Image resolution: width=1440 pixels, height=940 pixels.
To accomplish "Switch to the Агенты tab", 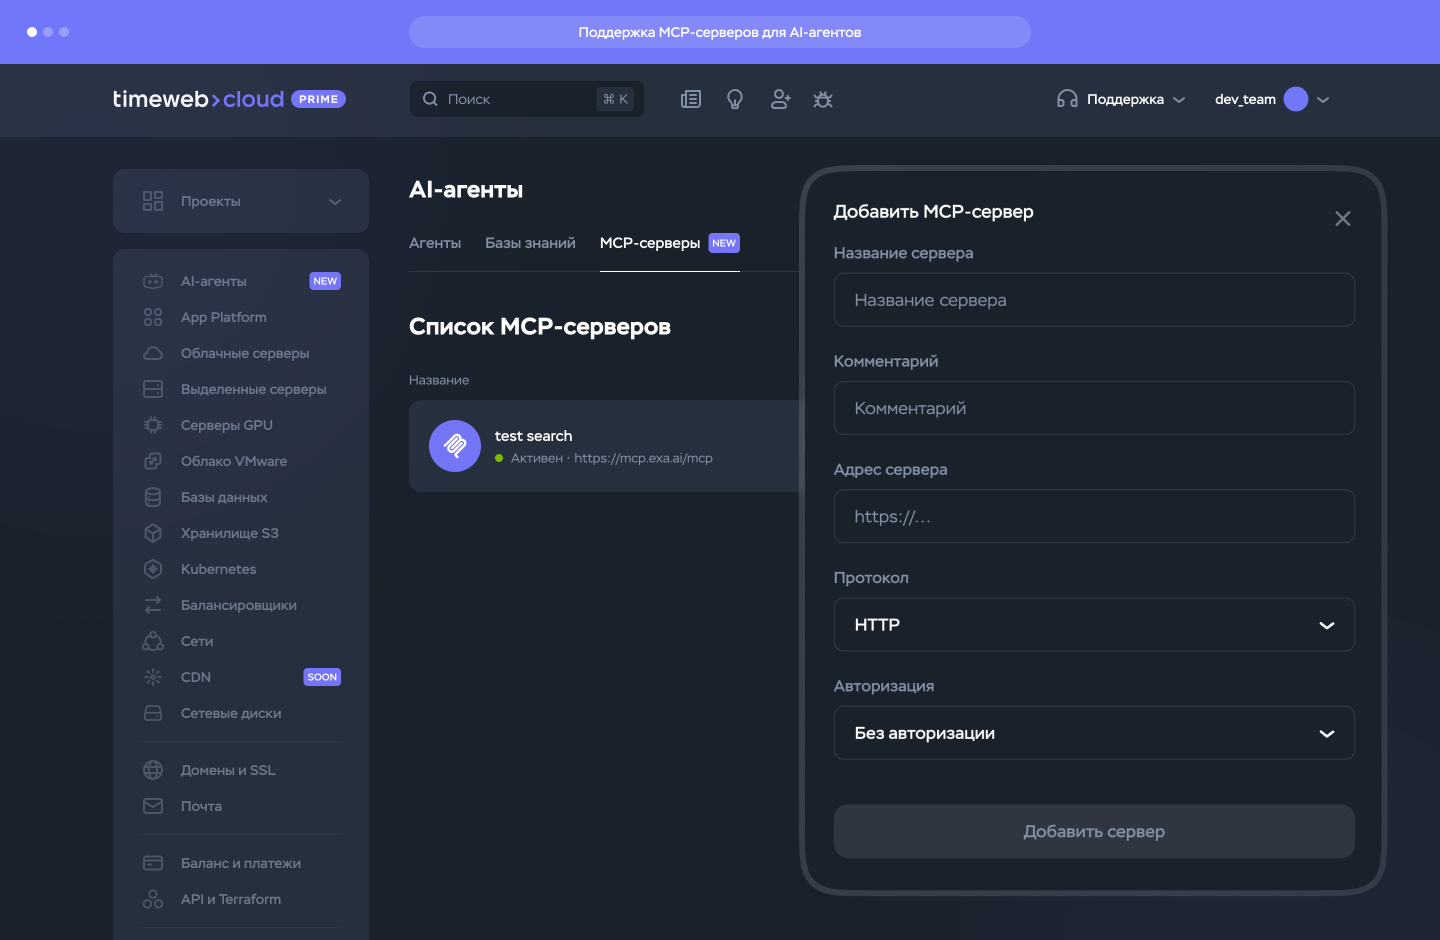I will point(435,242).
